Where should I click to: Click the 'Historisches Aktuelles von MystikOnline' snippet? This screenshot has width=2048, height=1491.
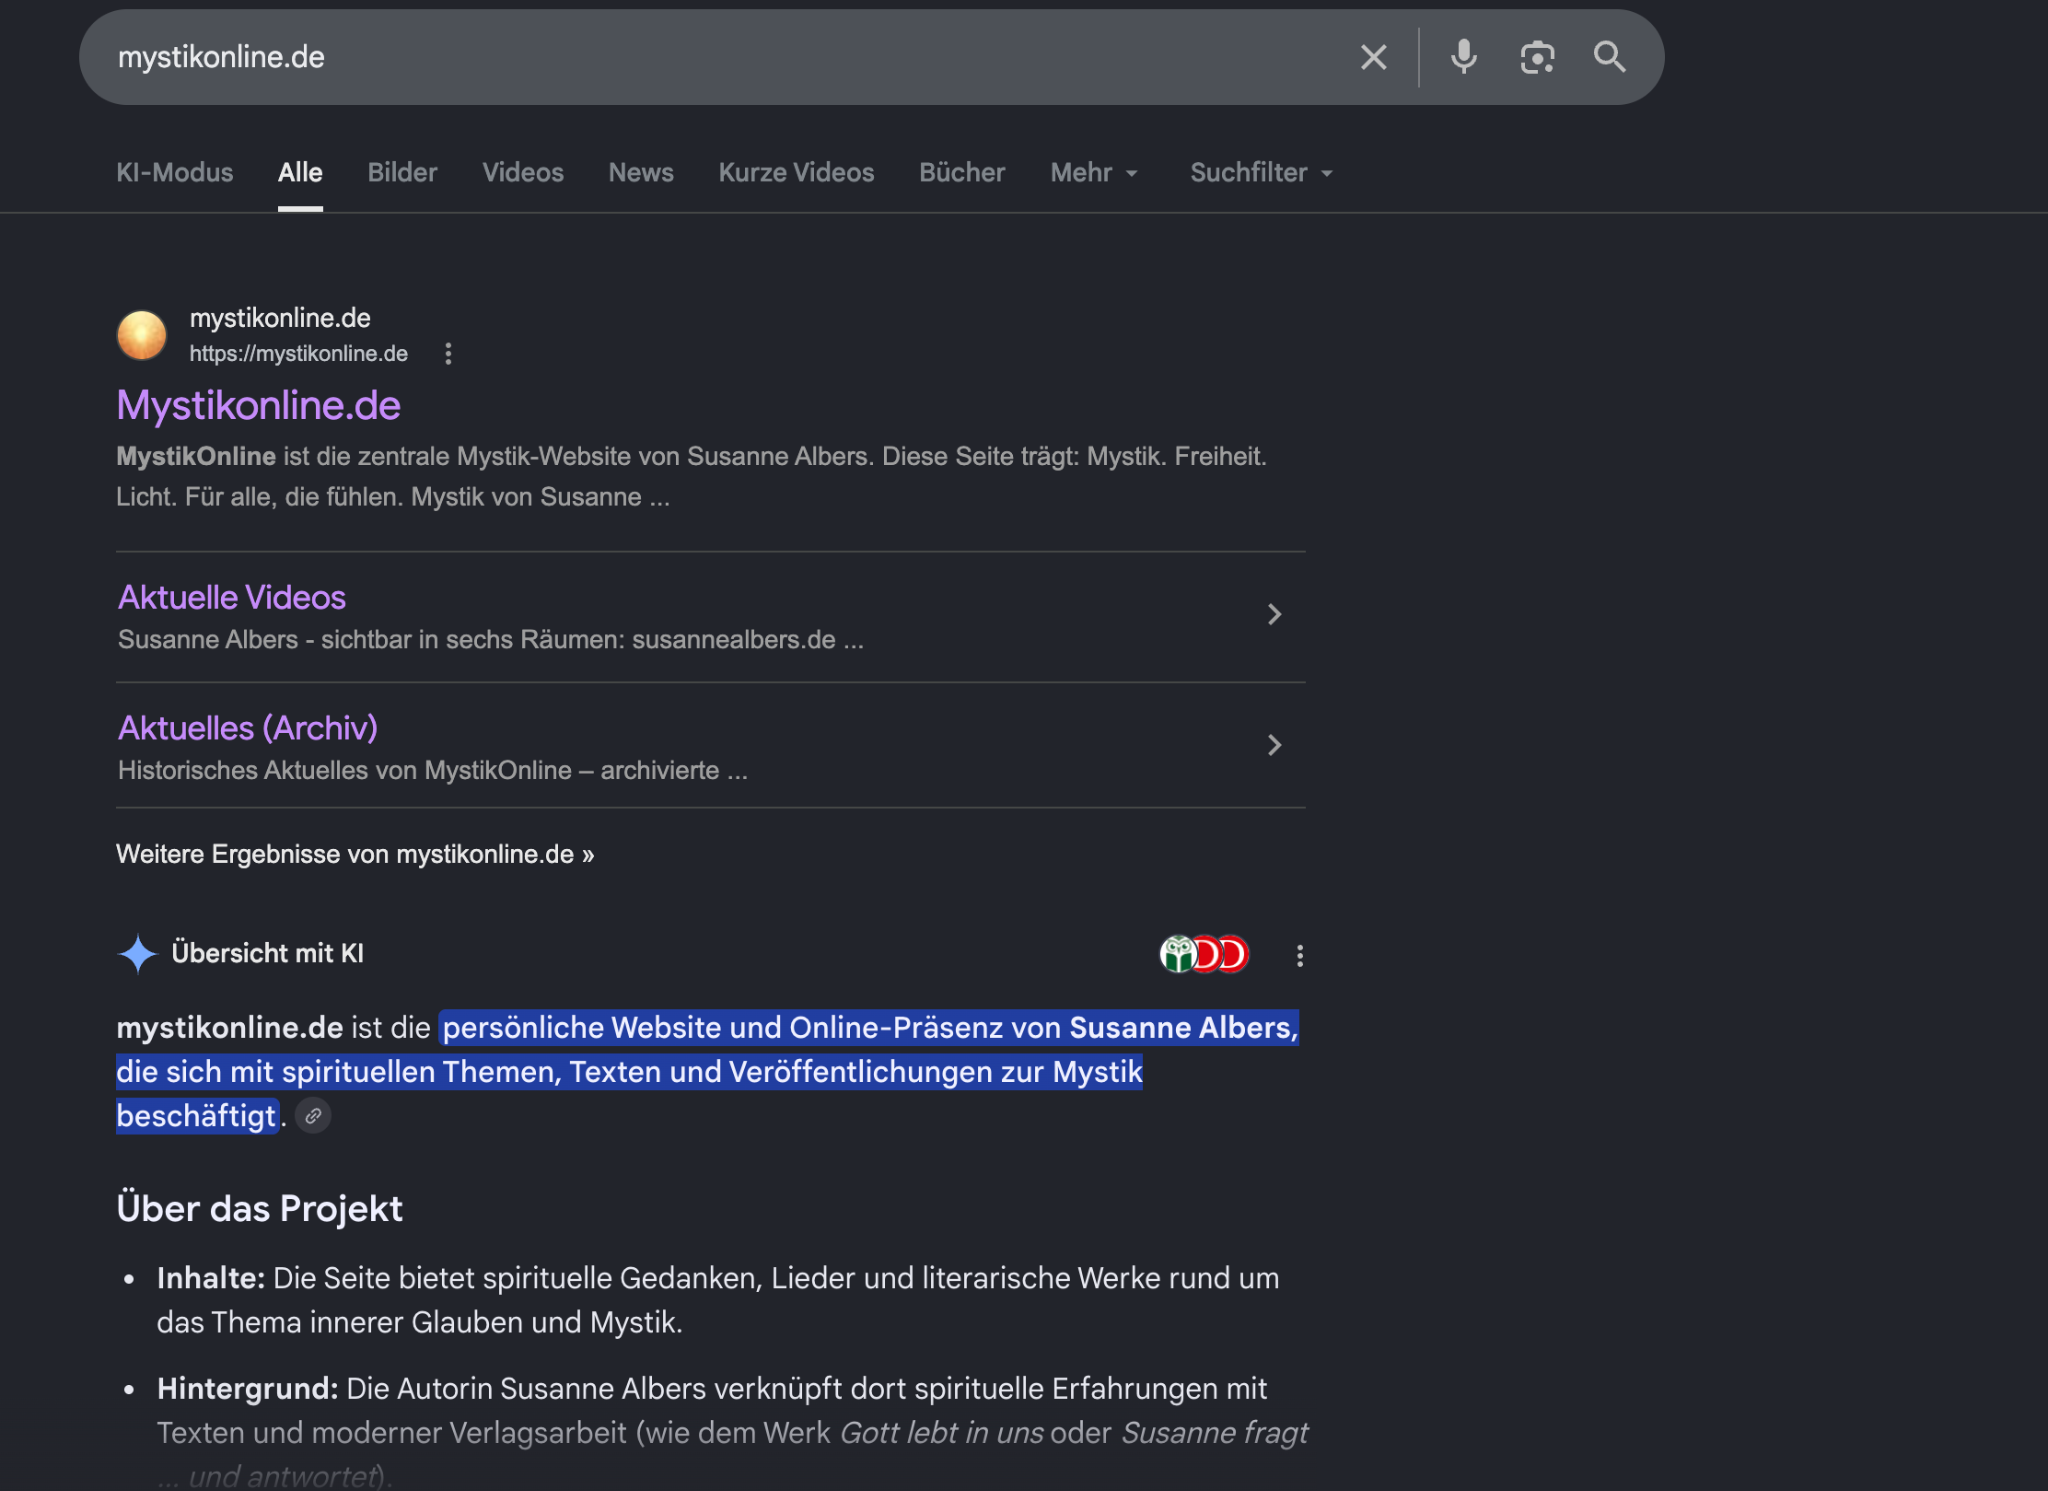pos(433,771)
